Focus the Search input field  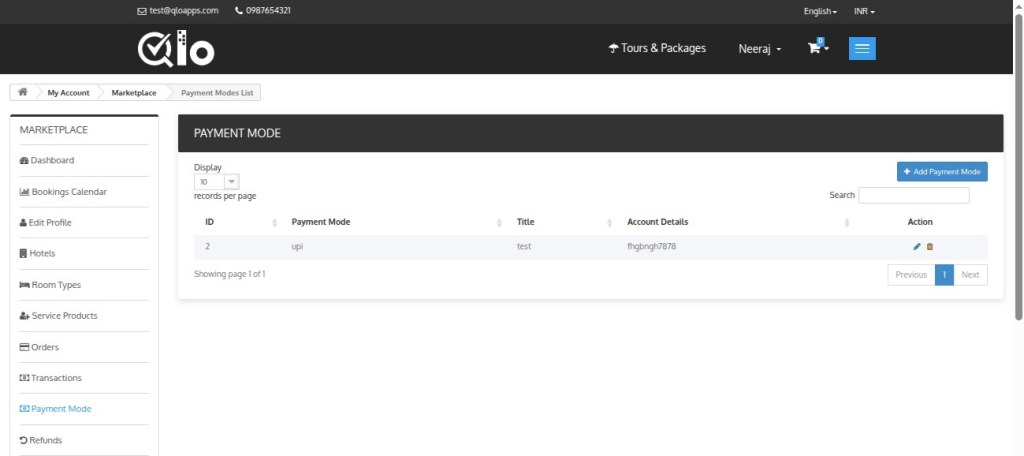click(914, 195)
